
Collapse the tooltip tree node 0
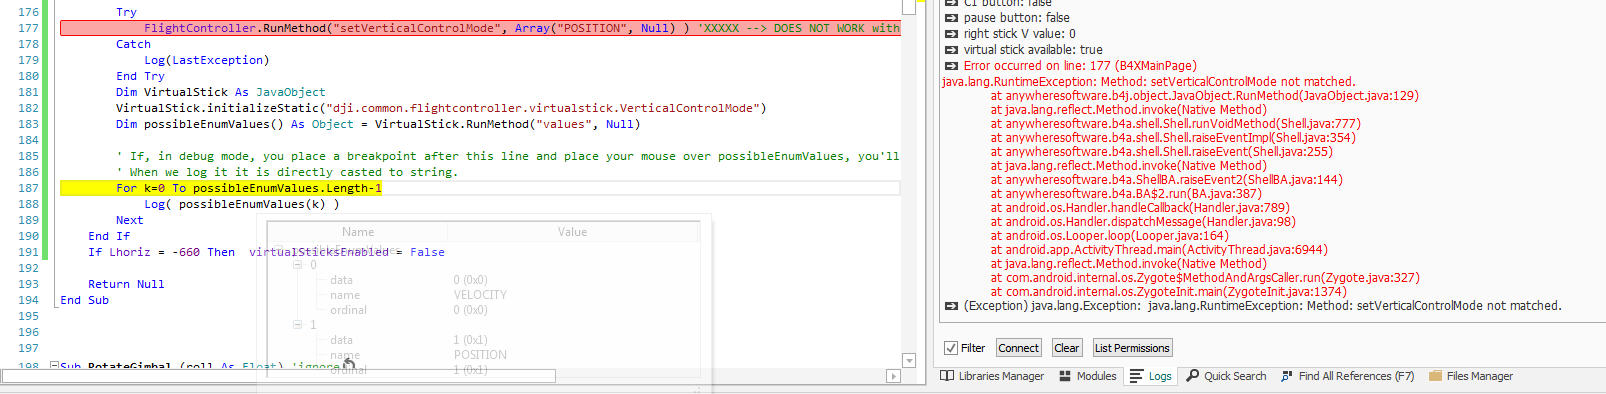[297, 265]
